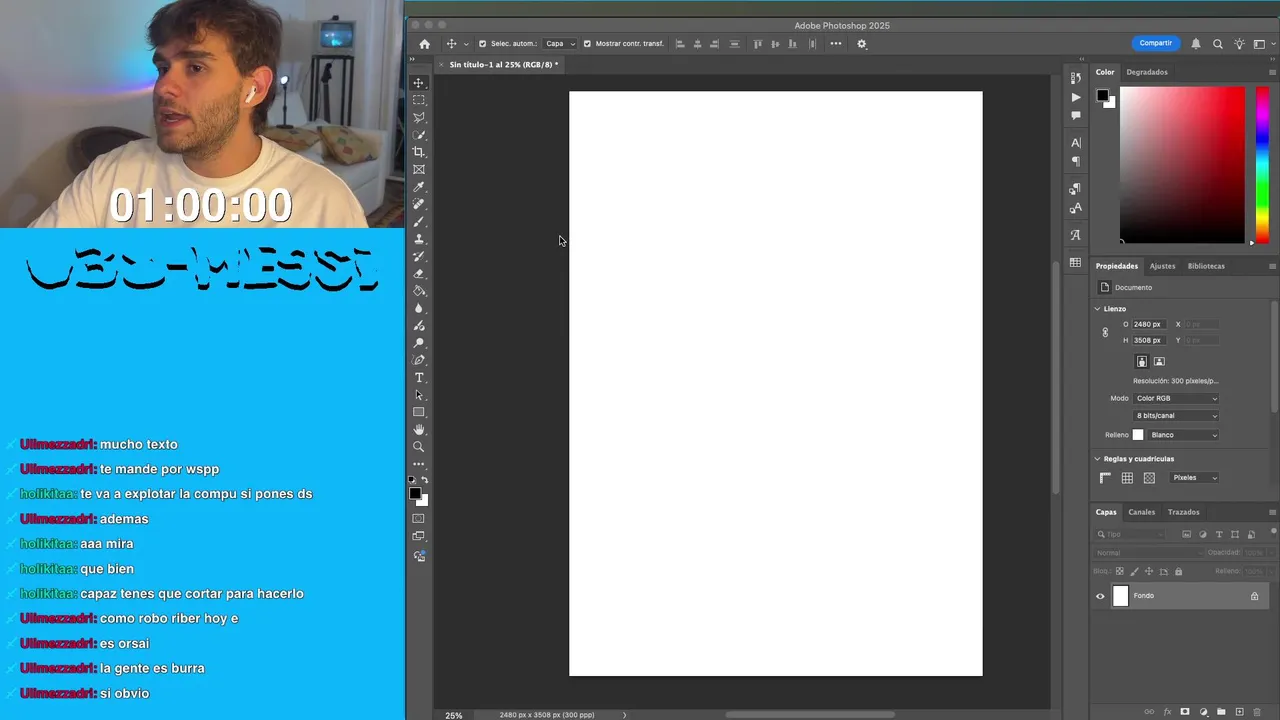Select the Crop tool
Viewport: 1280px width, 720px height.
coord(419,152)
